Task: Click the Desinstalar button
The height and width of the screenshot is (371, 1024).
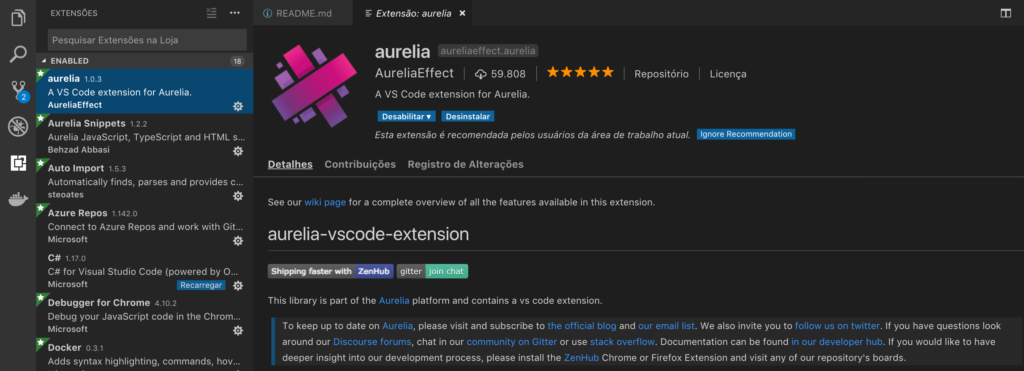Action: 468,116
